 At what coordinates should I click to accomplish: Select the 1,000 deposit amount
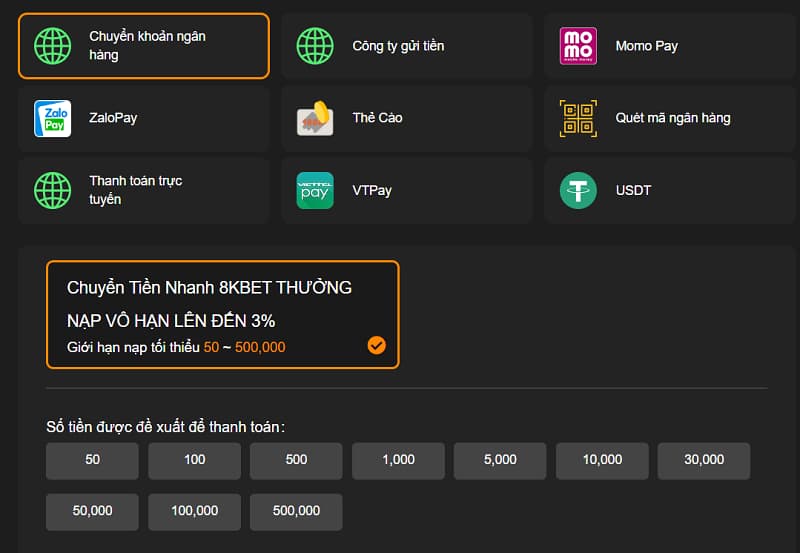[398, 460]
